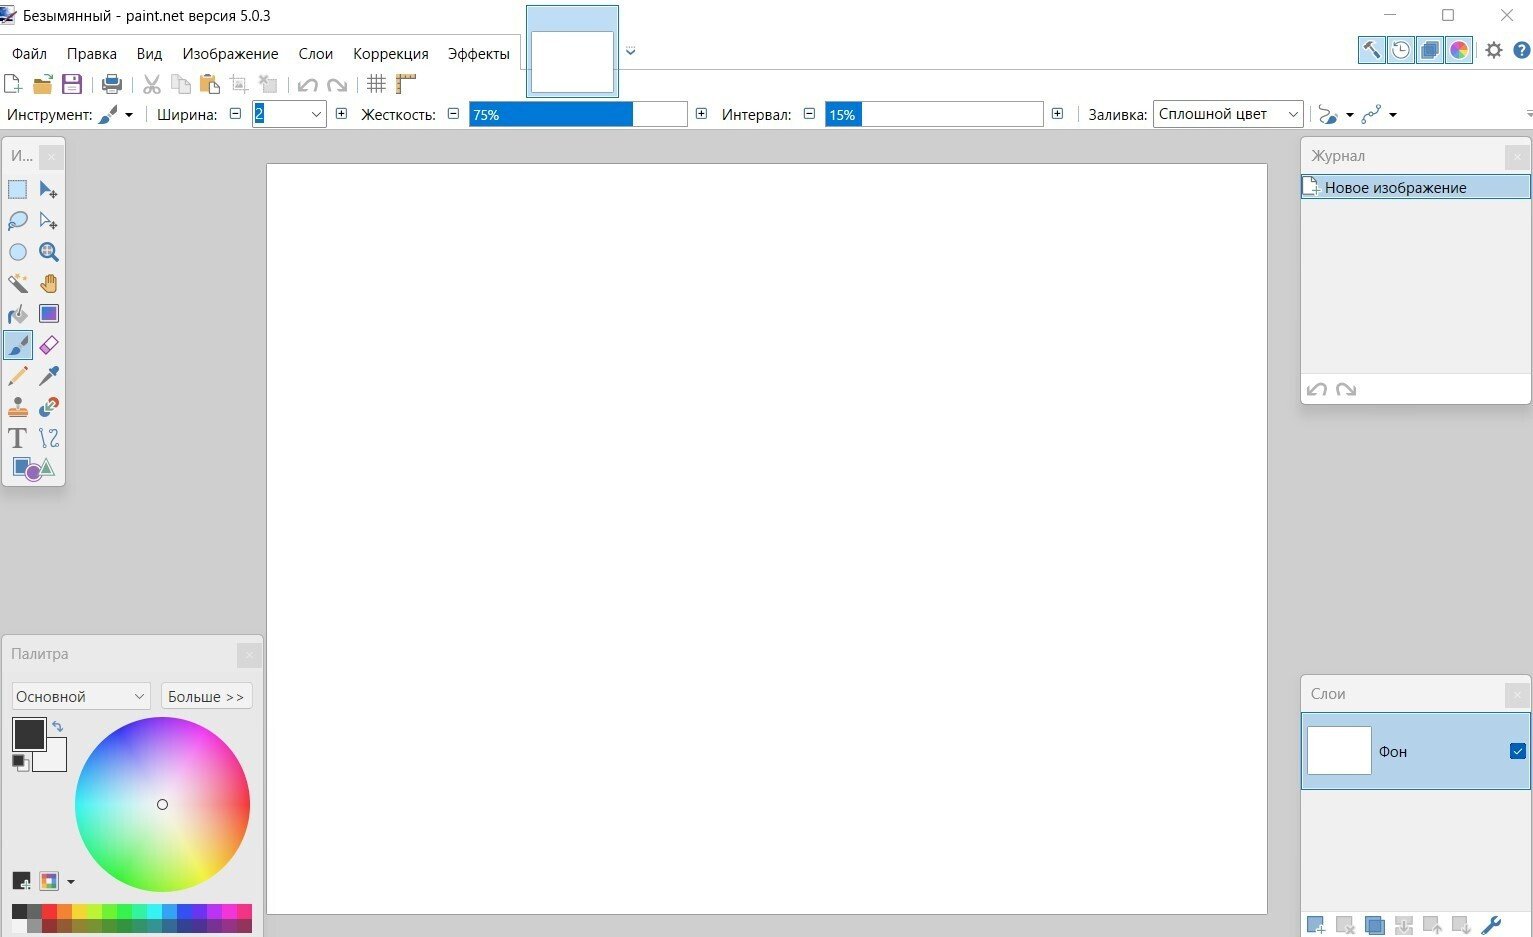Click the Paste clipboard icon
1533x937 pixels.
pyautogui.click(x=209, y=84)
